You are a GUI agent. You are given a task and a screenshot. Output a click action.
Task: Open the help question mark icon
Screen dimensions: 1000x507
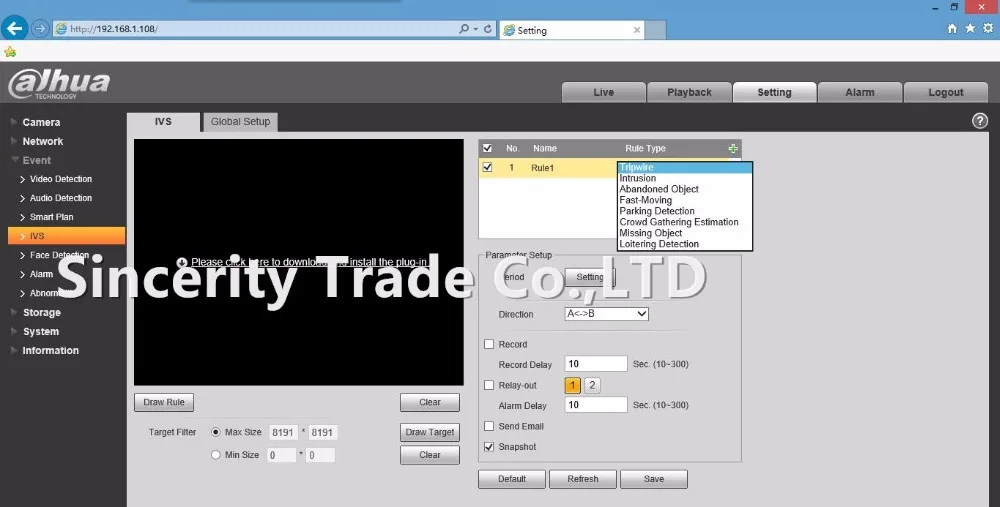pos(980,121)
